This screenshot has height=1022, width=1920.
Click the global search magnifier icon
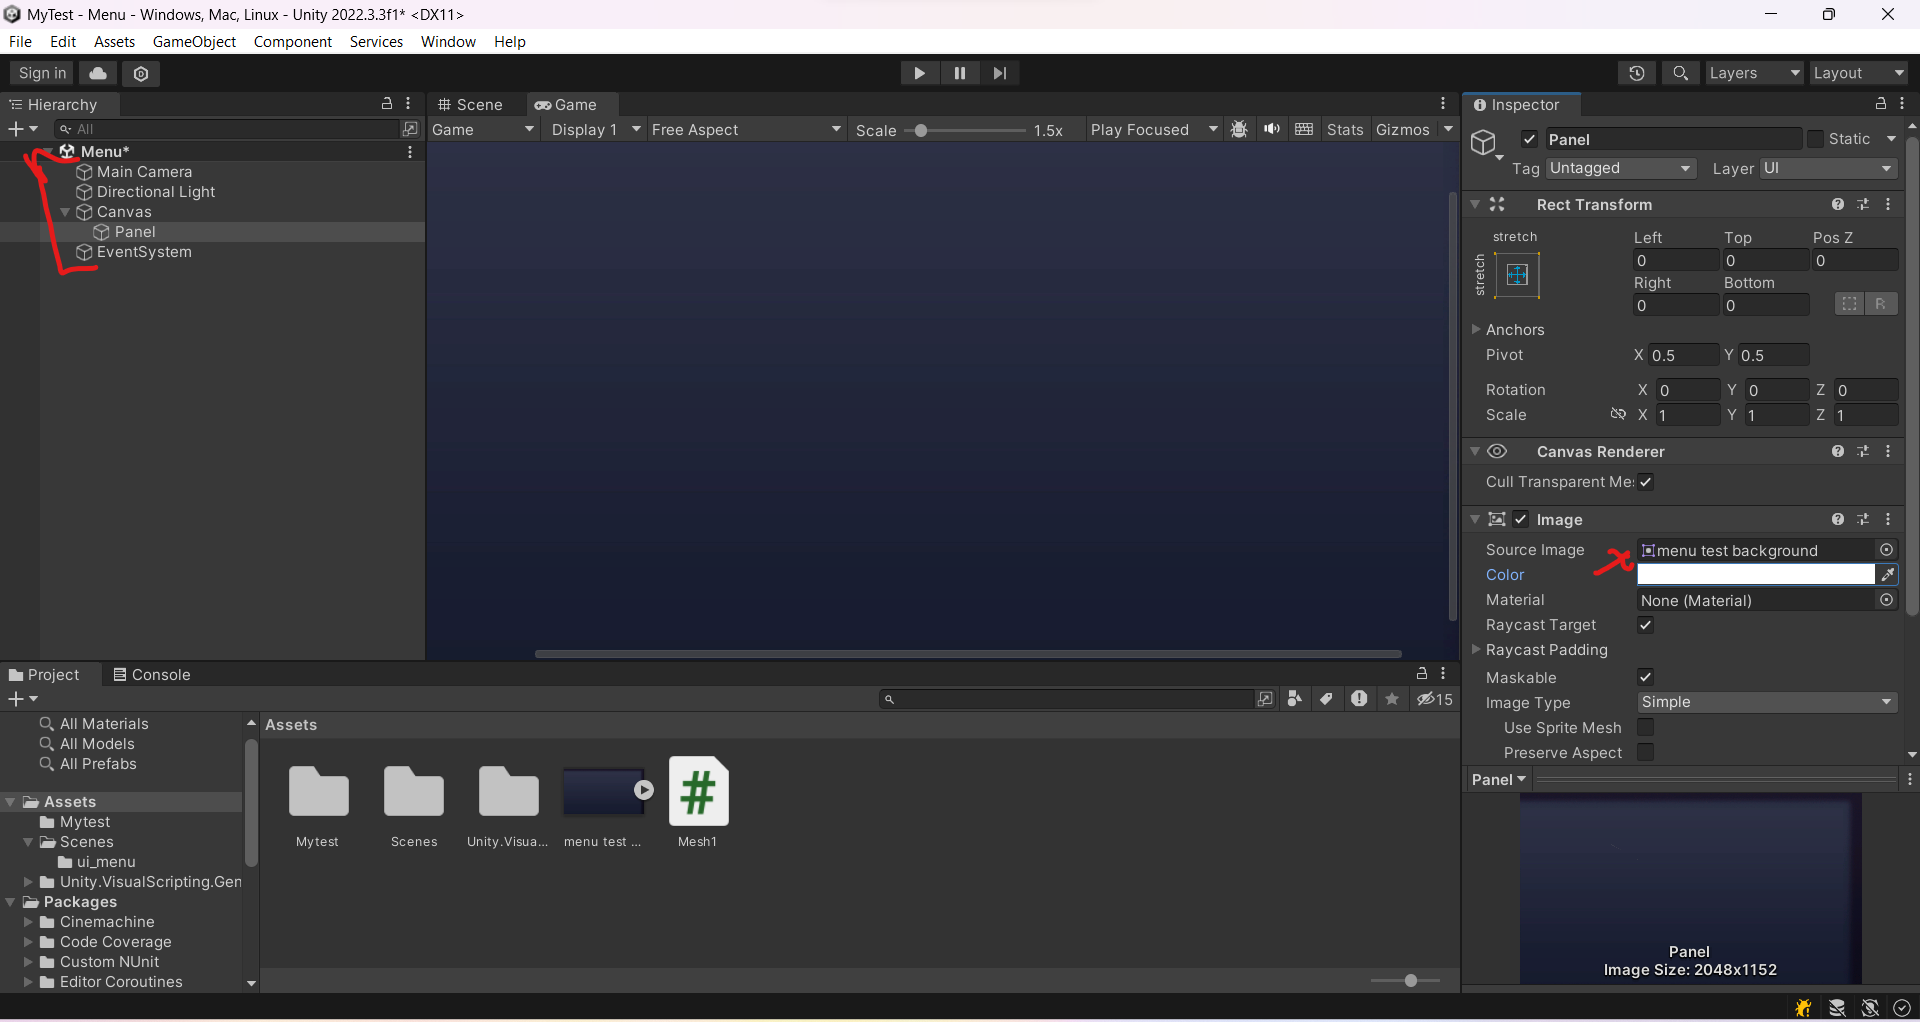pos(1681,73)
